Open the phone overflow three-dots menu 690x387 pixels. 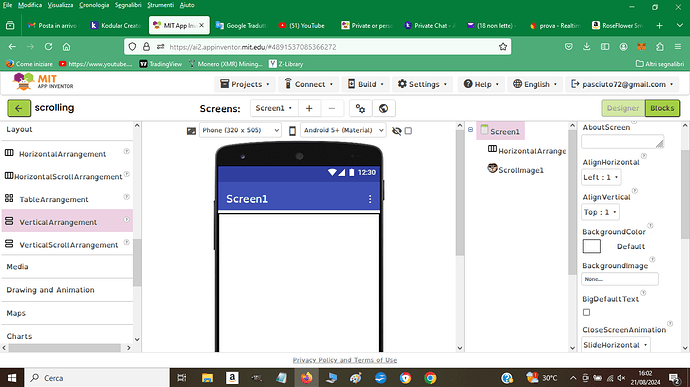[370, 199]
